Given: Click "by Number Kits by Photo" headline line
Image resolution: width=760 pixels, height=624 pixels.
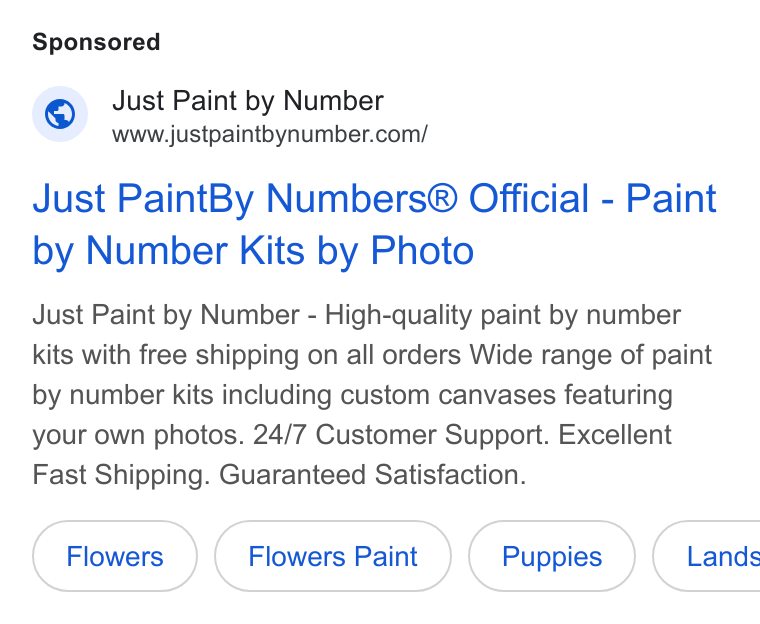Looking at the screenshot, I should 253,251.
